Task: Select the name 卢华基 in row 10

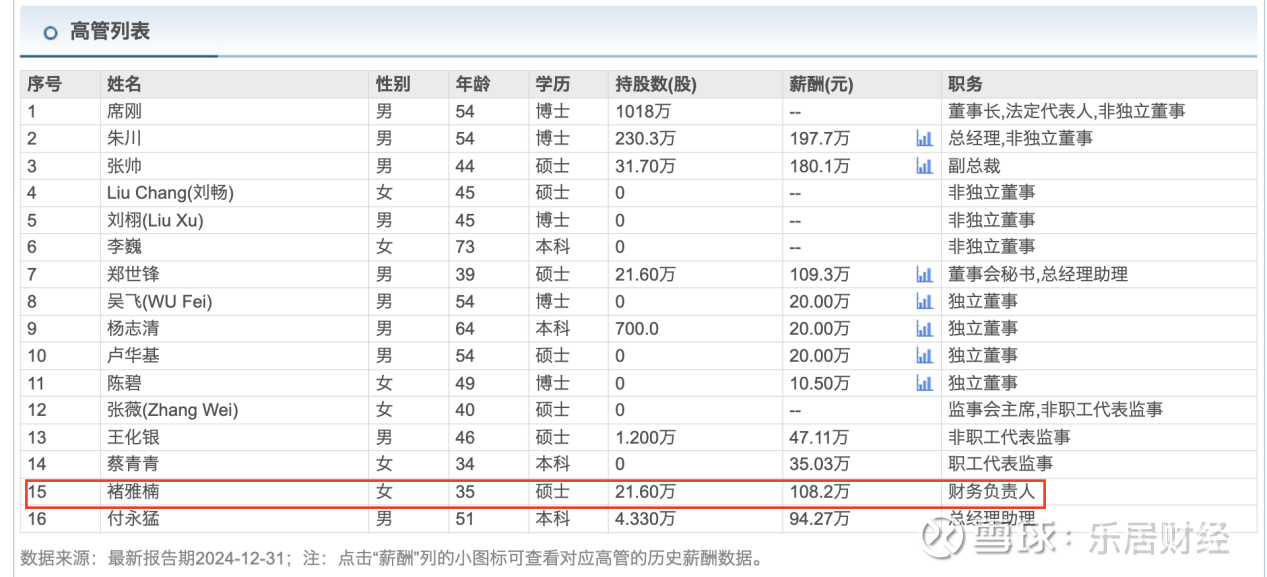Action: click(133, 355)
